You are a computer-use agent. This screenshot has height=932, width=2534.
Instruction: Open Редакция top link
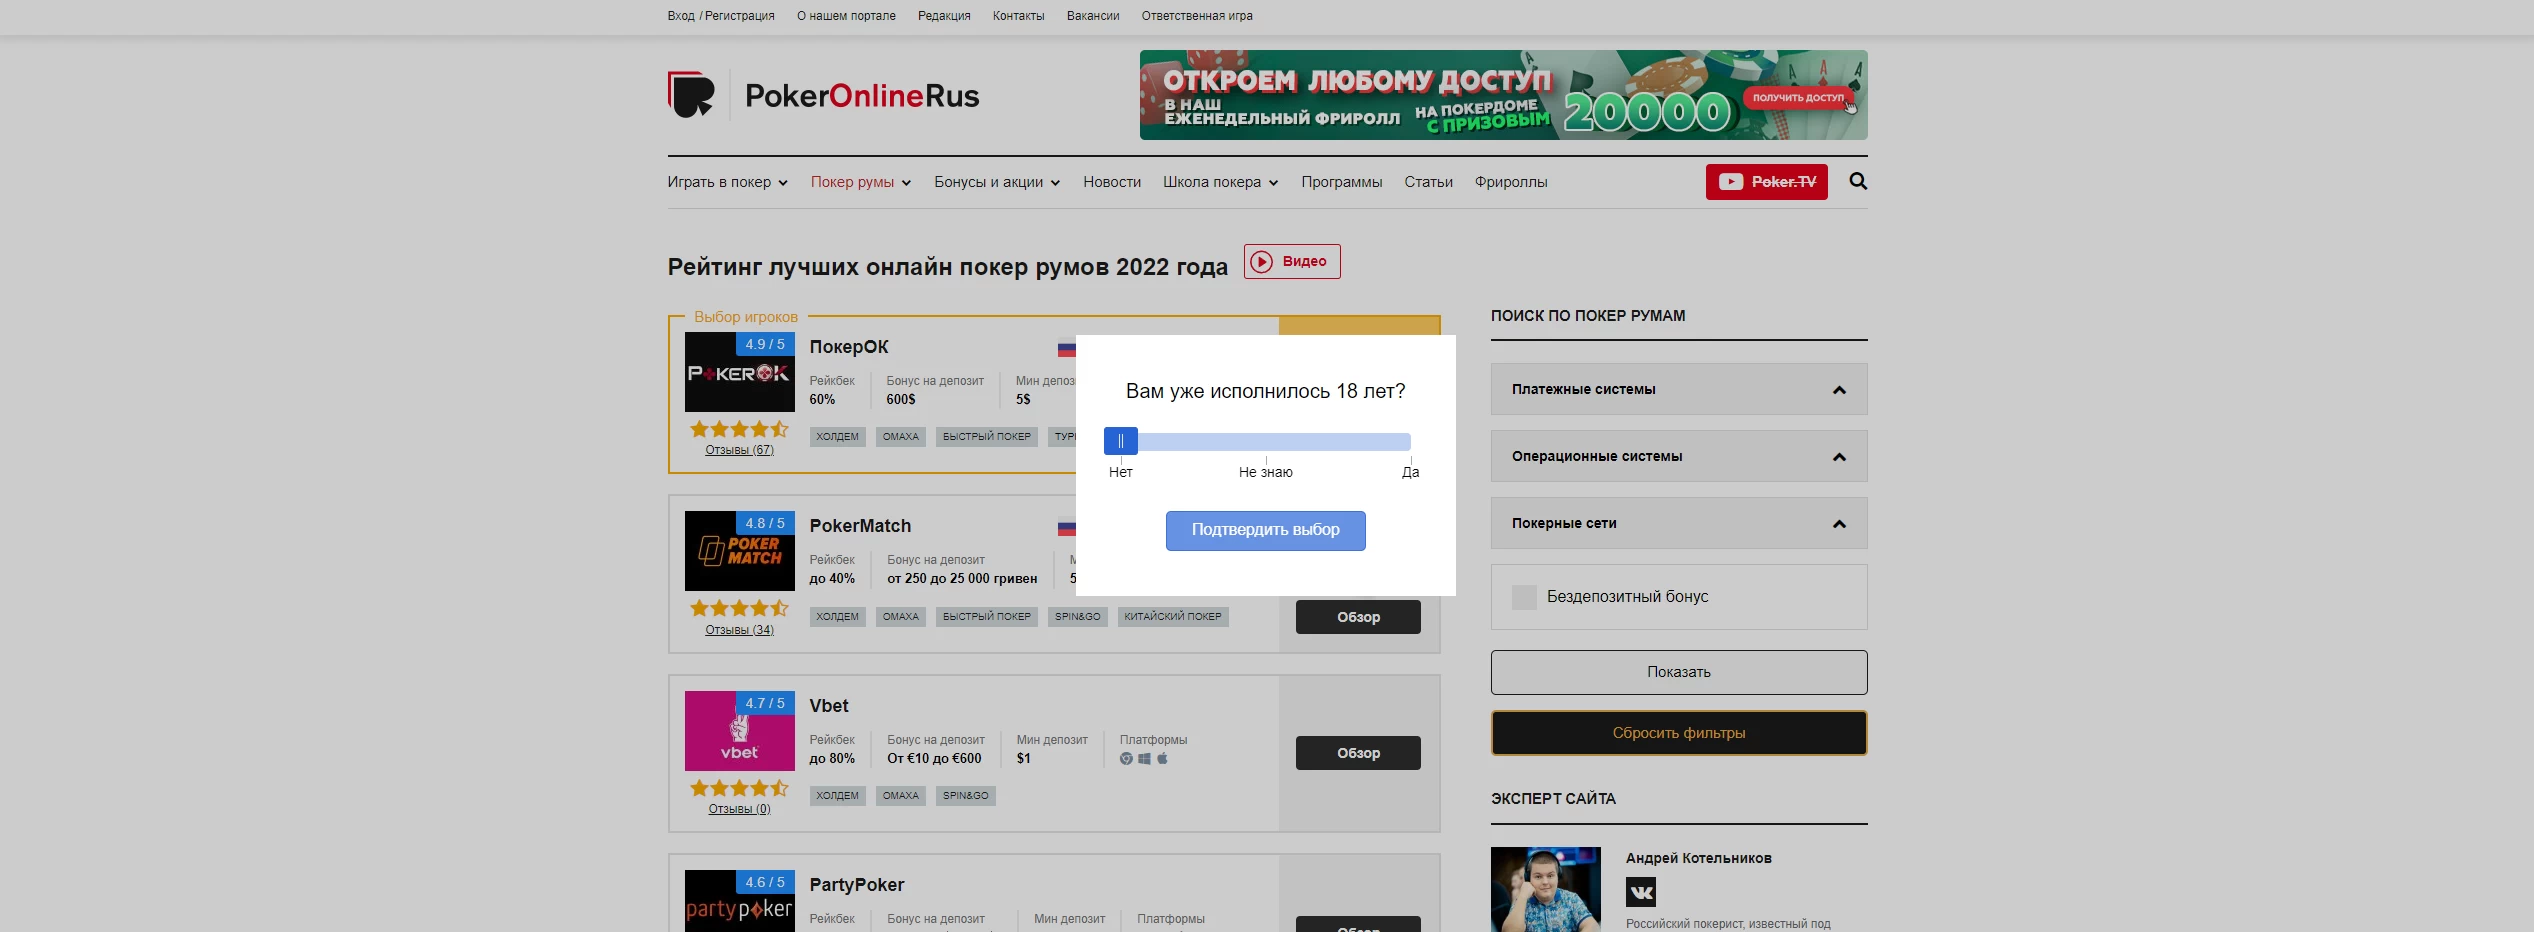944,16
